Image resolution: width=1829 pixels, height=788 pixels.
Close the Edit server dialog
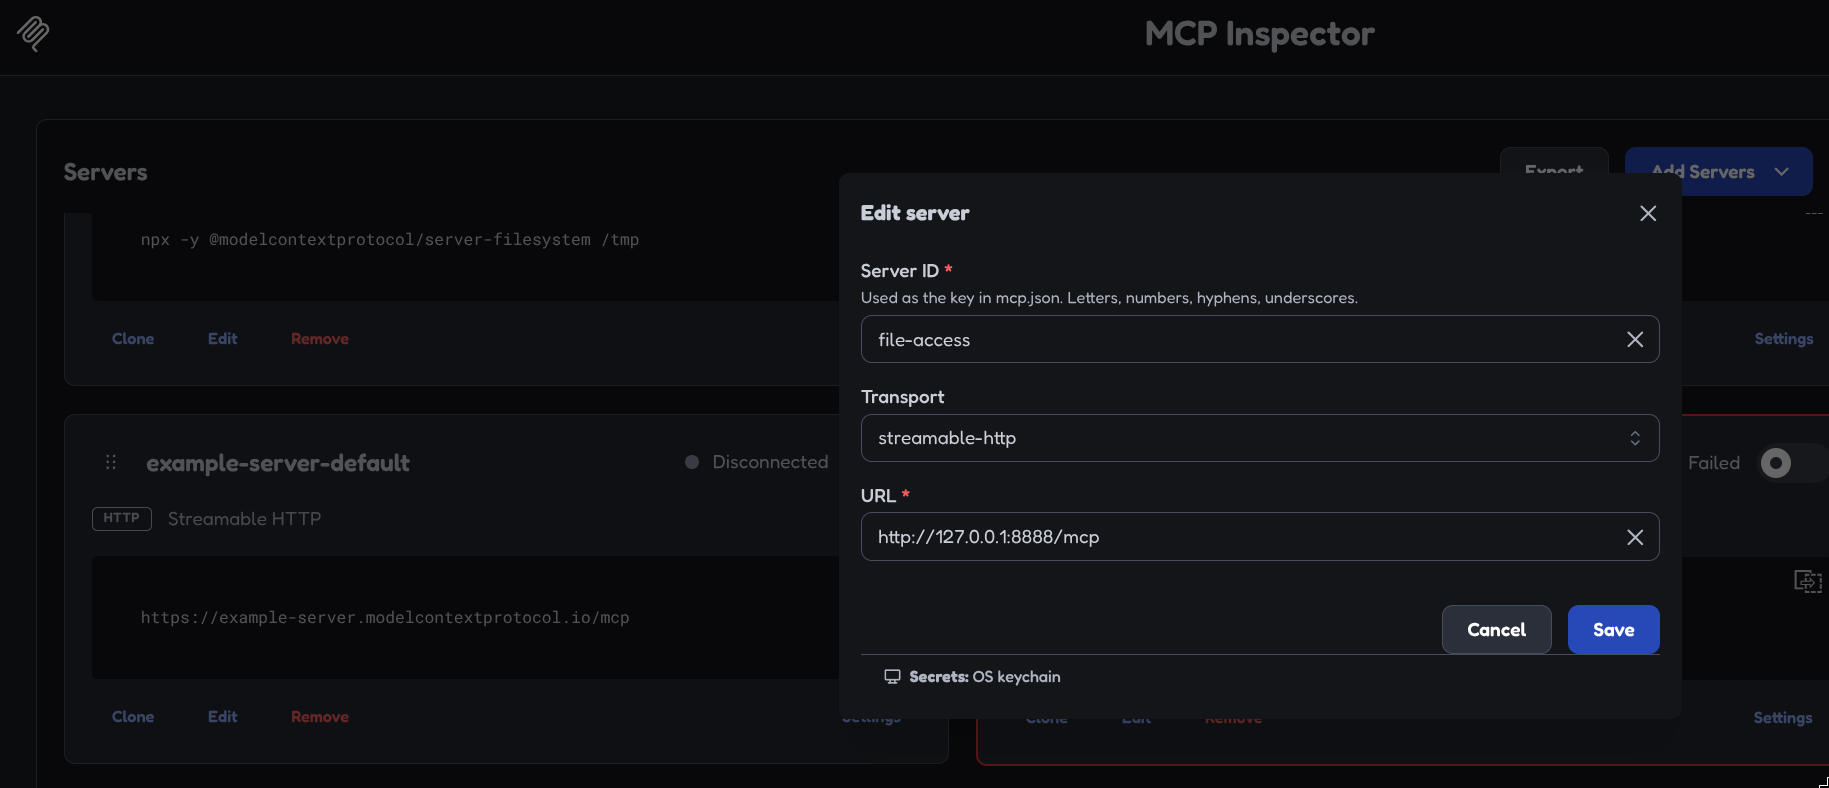[1648, 213]
